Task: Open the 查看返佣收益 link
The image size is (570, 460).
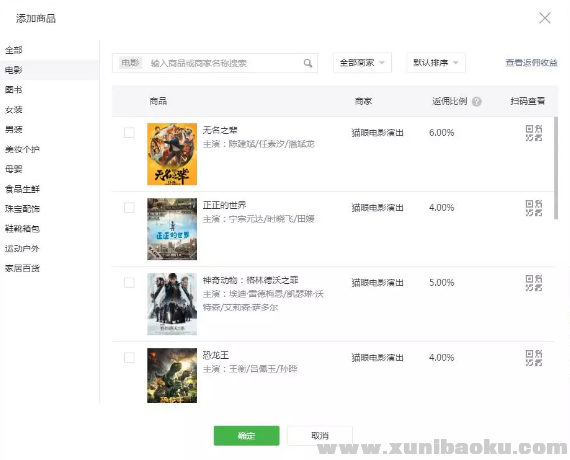Action: click(531, 63)
